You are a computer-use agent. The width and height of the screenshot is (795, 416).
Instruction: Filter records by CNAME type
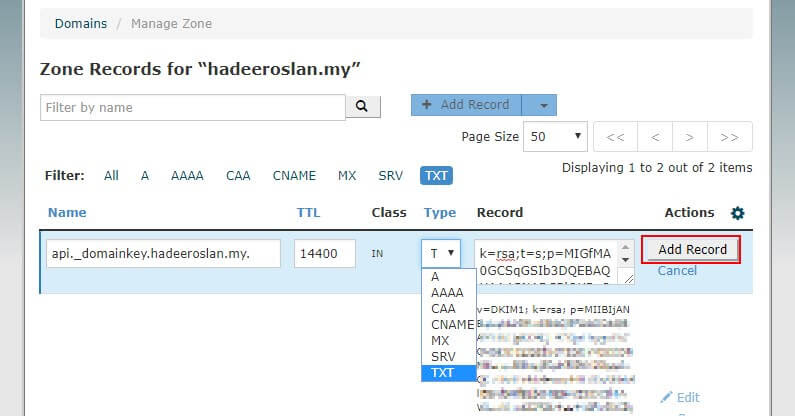coord(294,176)
